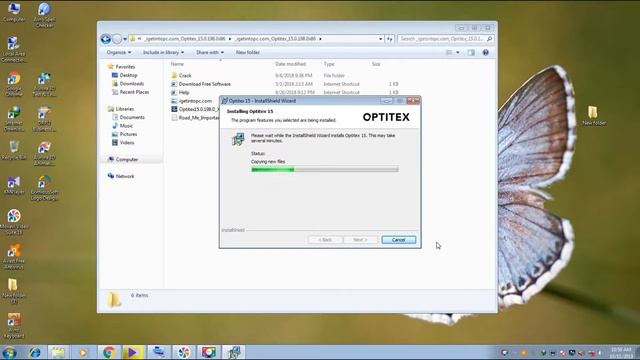The image size is (640, 360).
Task: Click the disabled Back button in InstallShield
Action: [x=325, y=240]
